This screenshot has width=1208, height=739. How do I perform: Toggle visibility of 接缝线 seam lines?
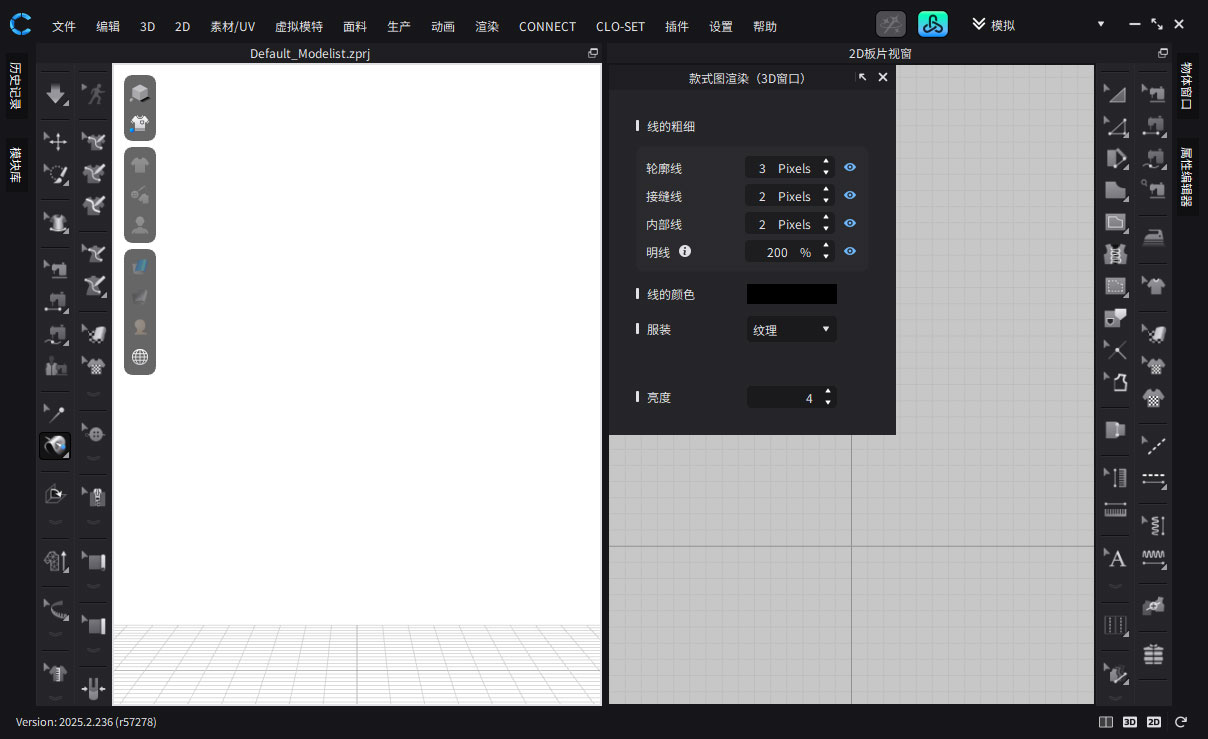pyautogui.click(x=849, y=196)
